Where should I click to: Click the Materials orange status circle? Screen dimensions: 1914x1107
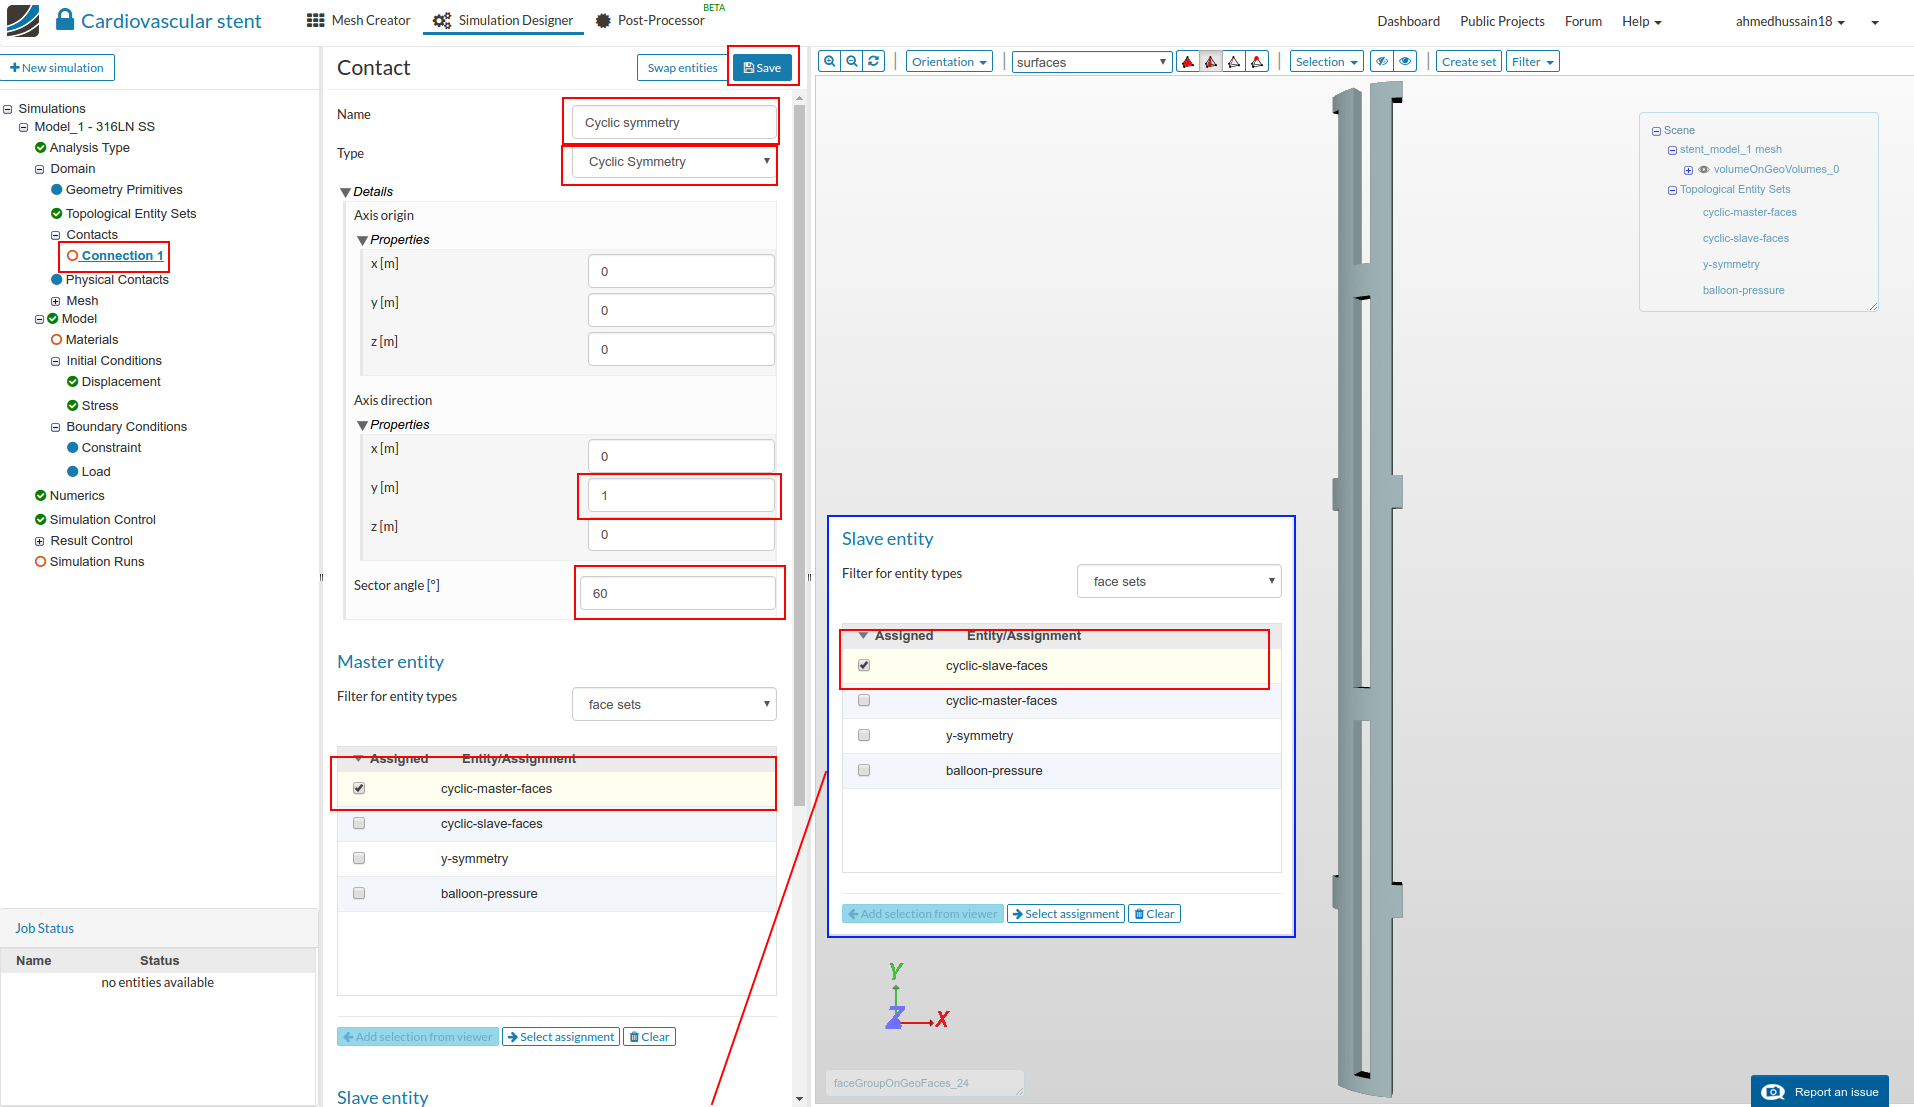[57, 340]
